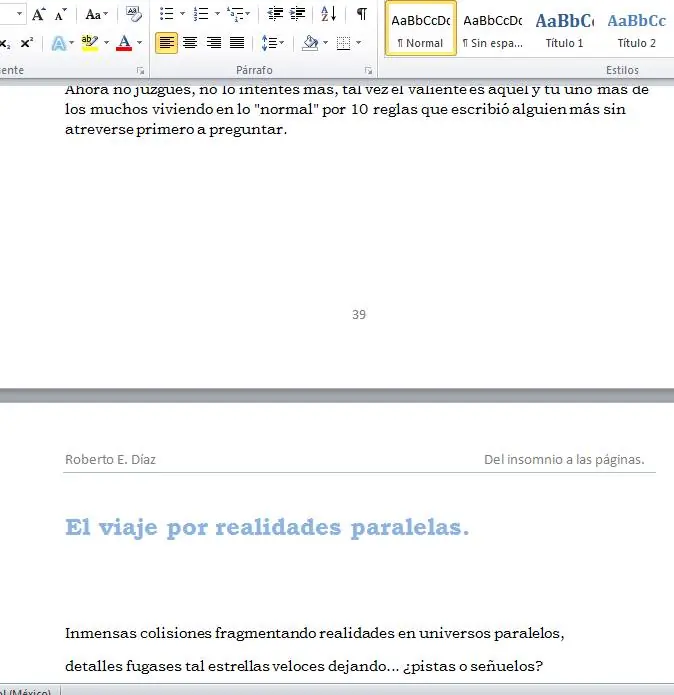Apply the Título 2 style
The height and width of the screenshot is (695, 674).
point(636,28)
